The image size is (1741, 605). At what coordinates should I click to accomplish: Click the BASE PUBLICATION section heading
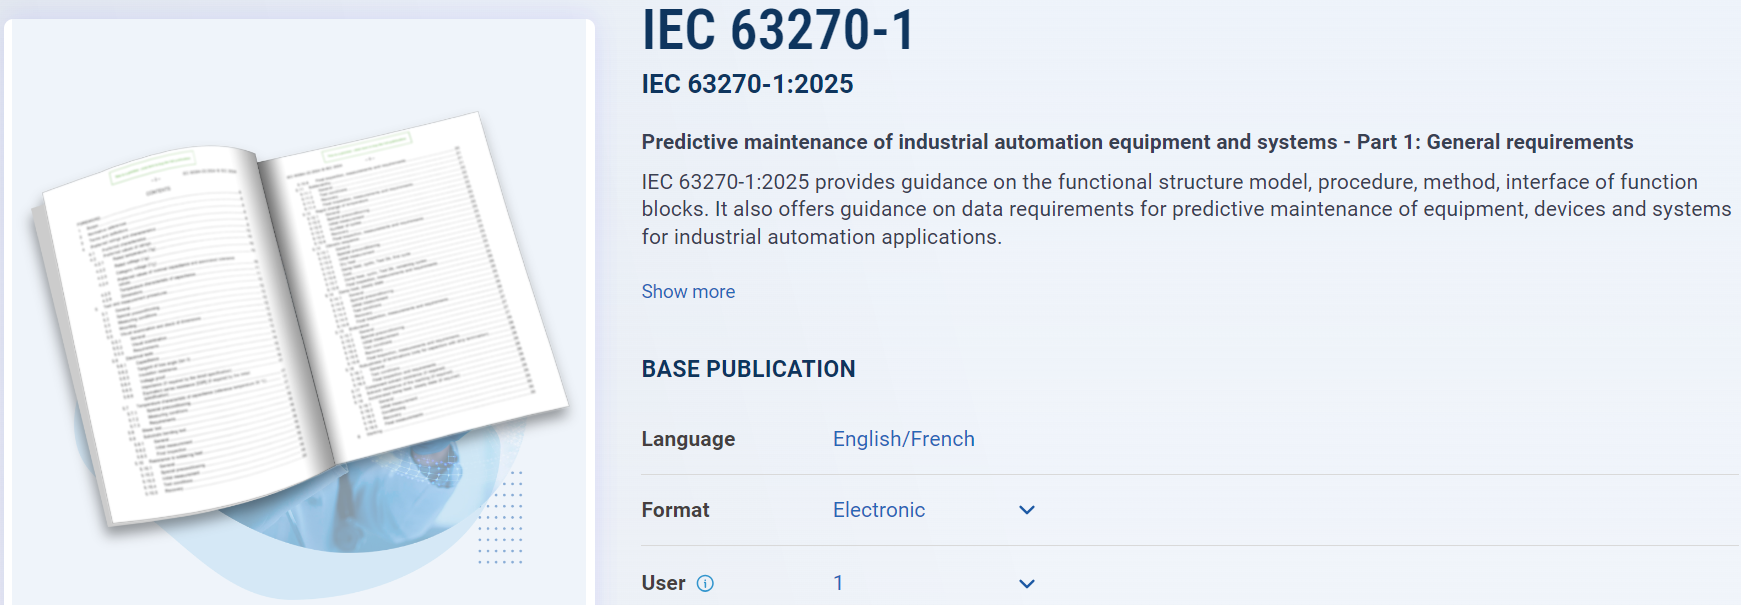[x=748, y=369]
